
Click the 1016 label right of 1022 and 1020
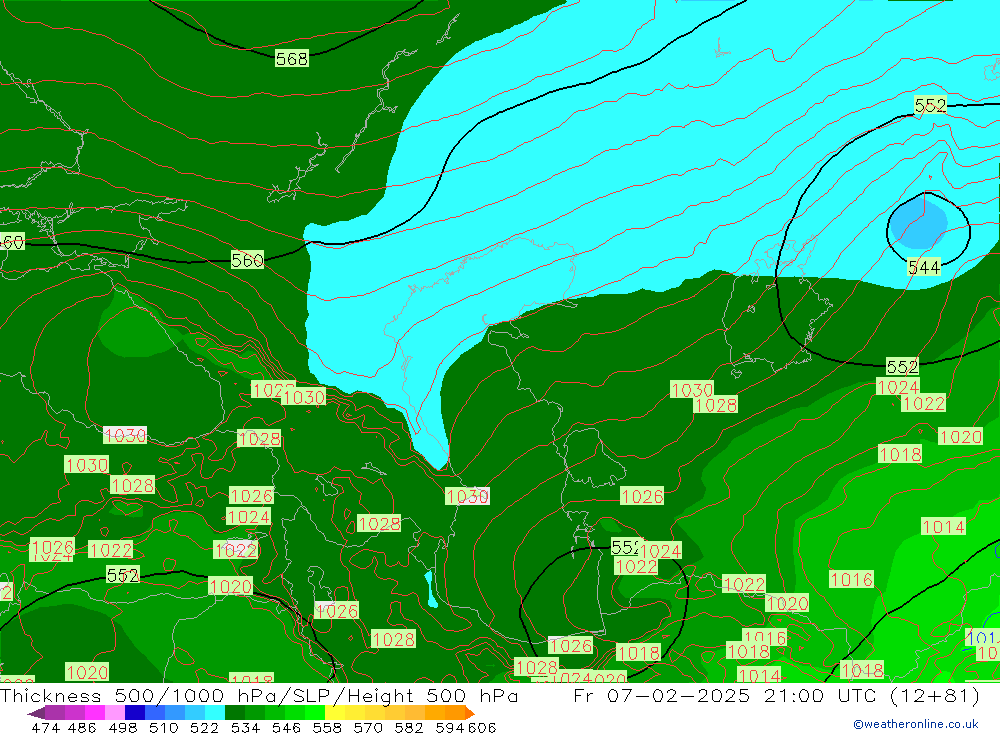[x=851, y=579]
